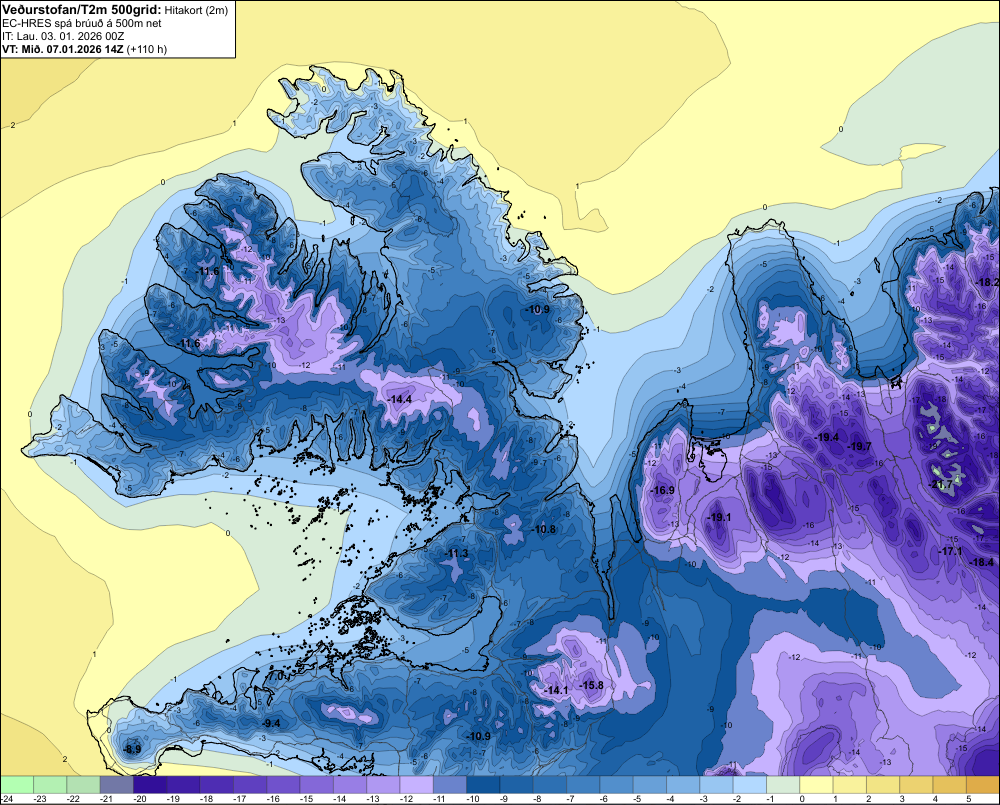Select the -17 legend color swatch
1000x805 pixels.
[x=250, y=784]
